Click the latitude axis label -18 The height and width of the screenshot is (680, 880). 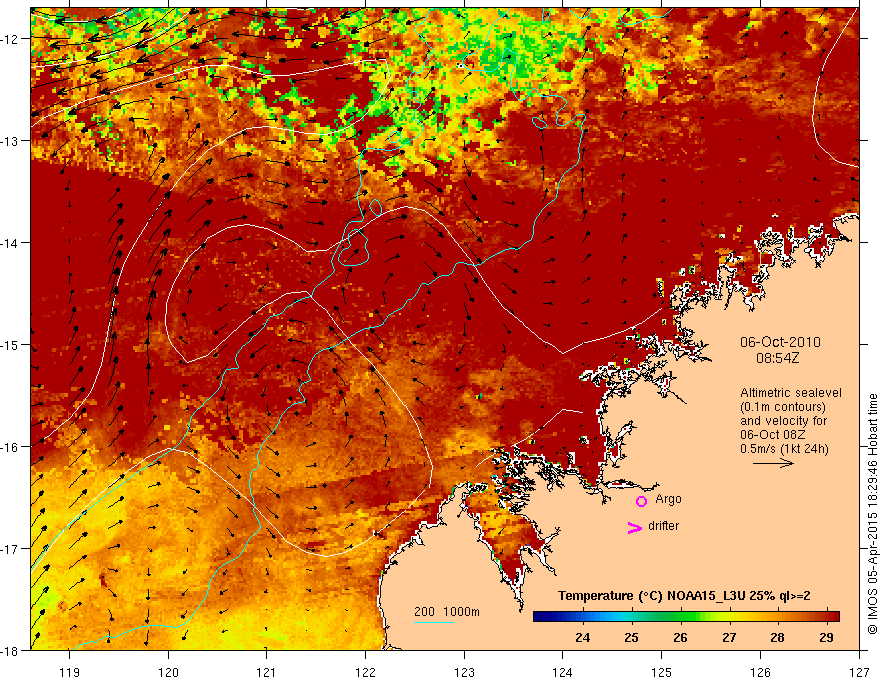pyautogui.click(x=10, y=651)
